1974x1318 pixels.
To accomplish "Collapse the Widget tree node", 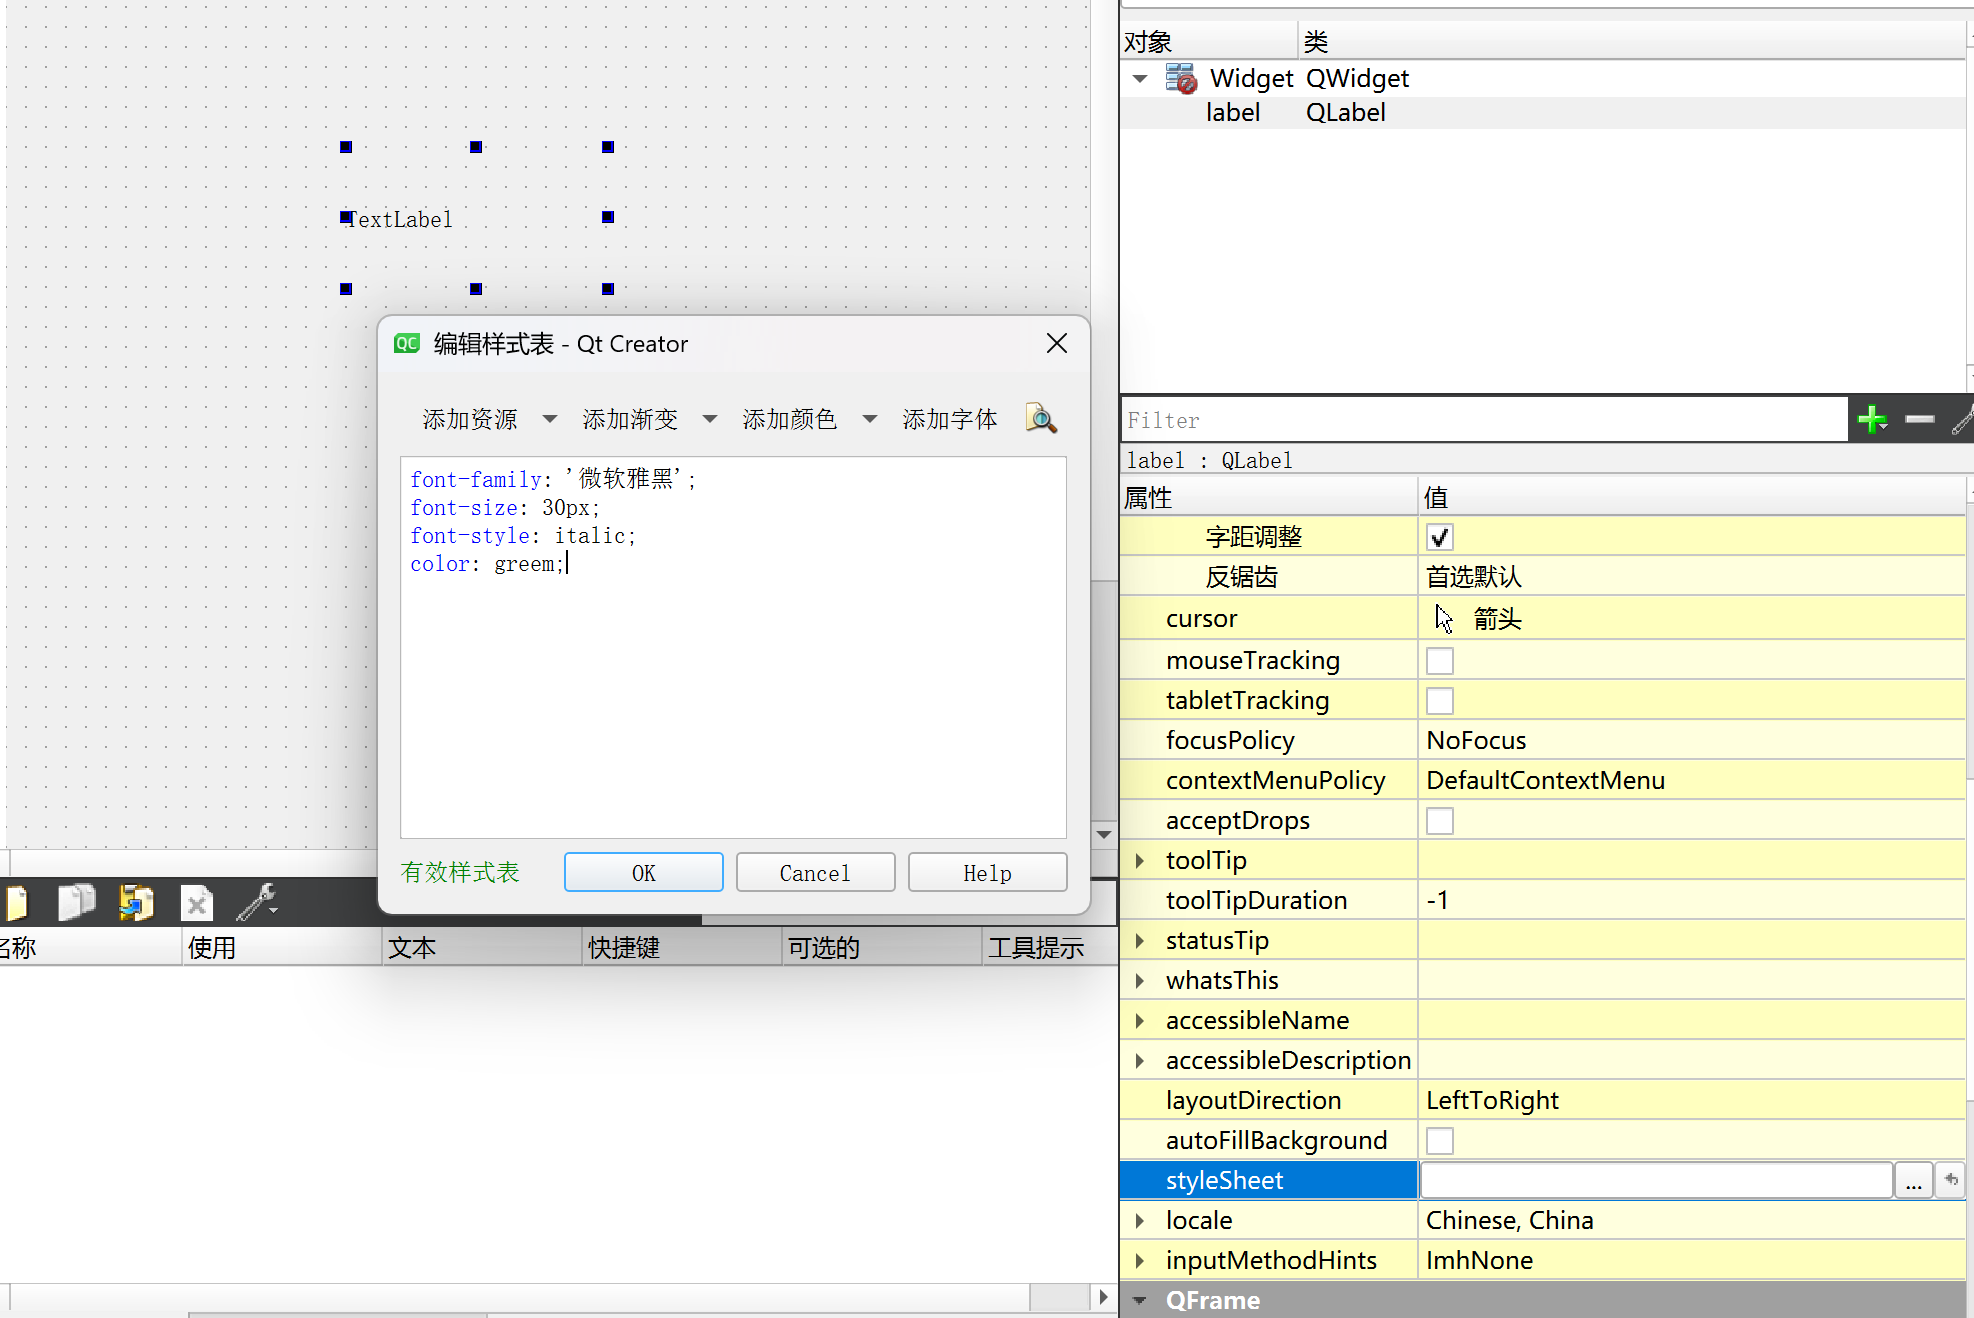I will 1139,79.
